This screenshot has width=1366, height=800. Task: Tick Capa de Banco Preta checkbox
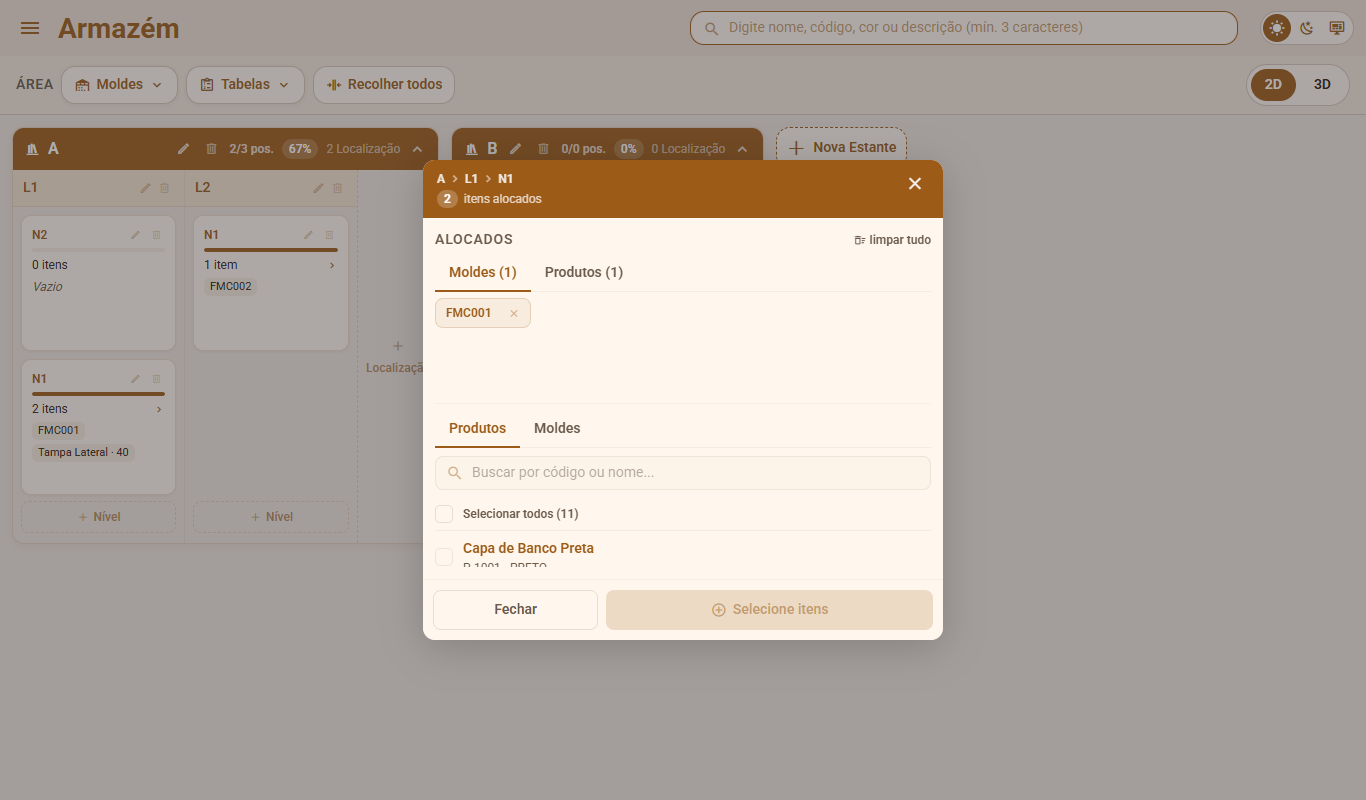444,557
